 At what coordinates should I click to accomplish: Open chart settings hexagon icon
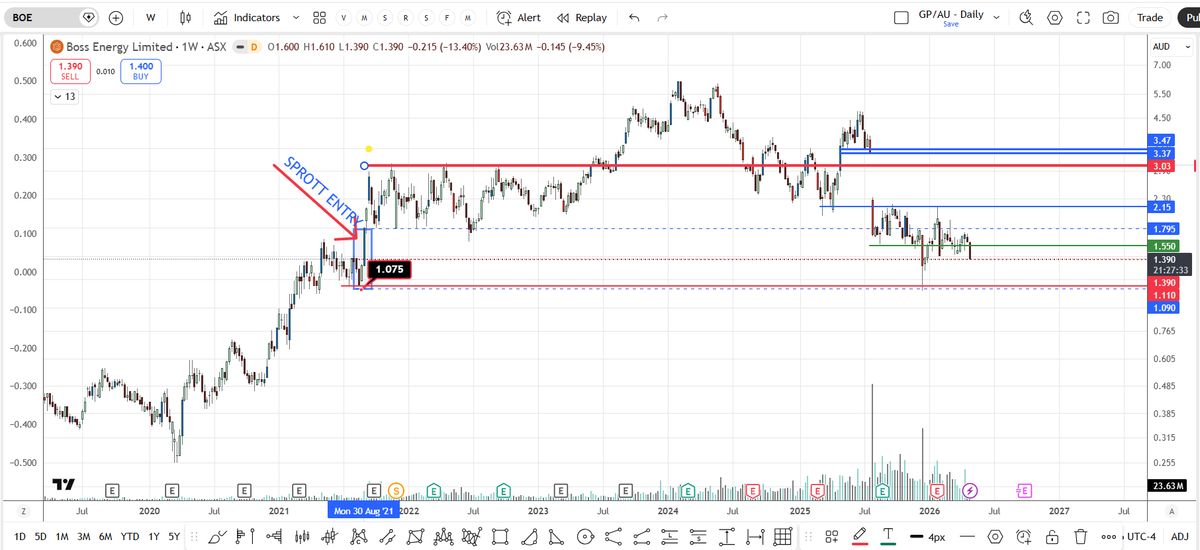1054,17
